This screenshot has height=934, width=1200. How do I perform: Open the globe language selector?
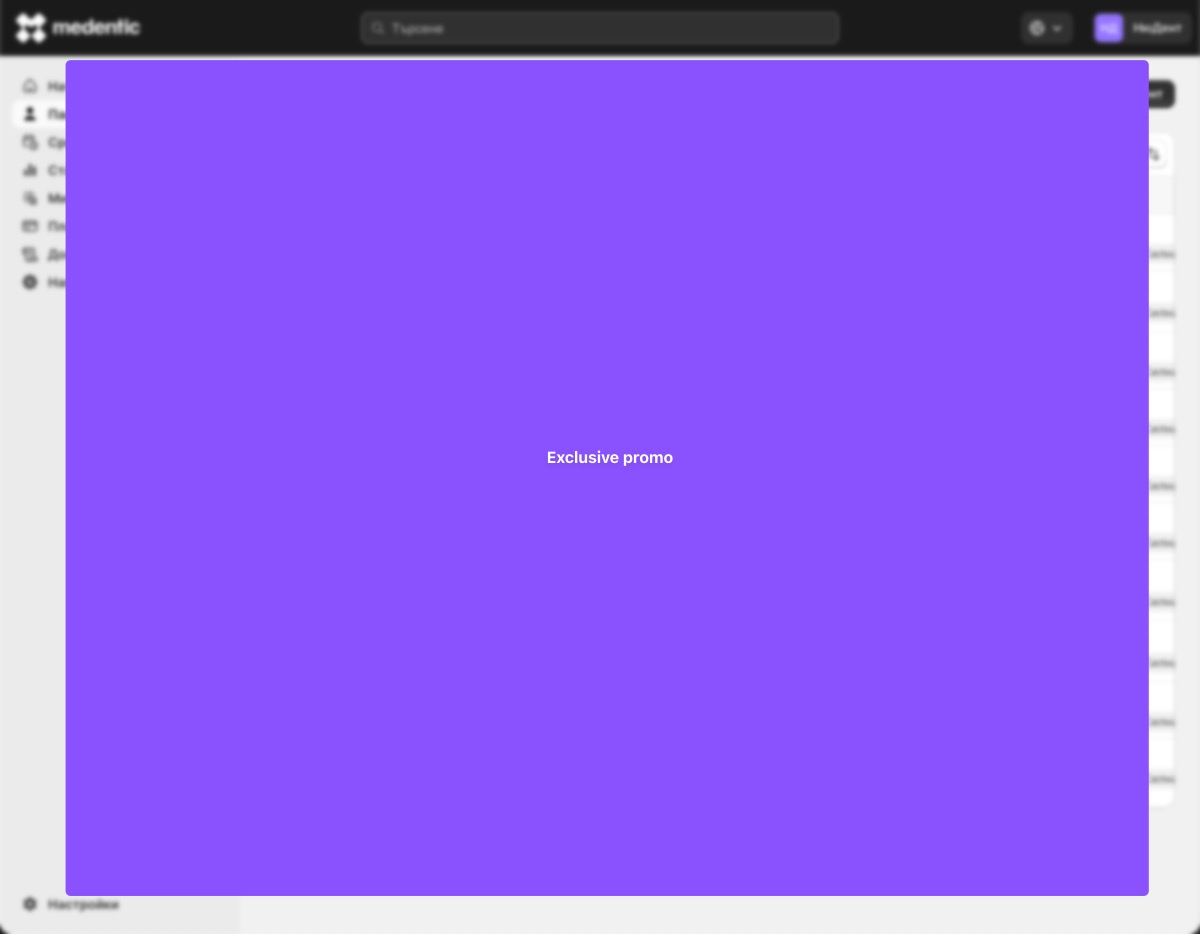[1037, 28]
